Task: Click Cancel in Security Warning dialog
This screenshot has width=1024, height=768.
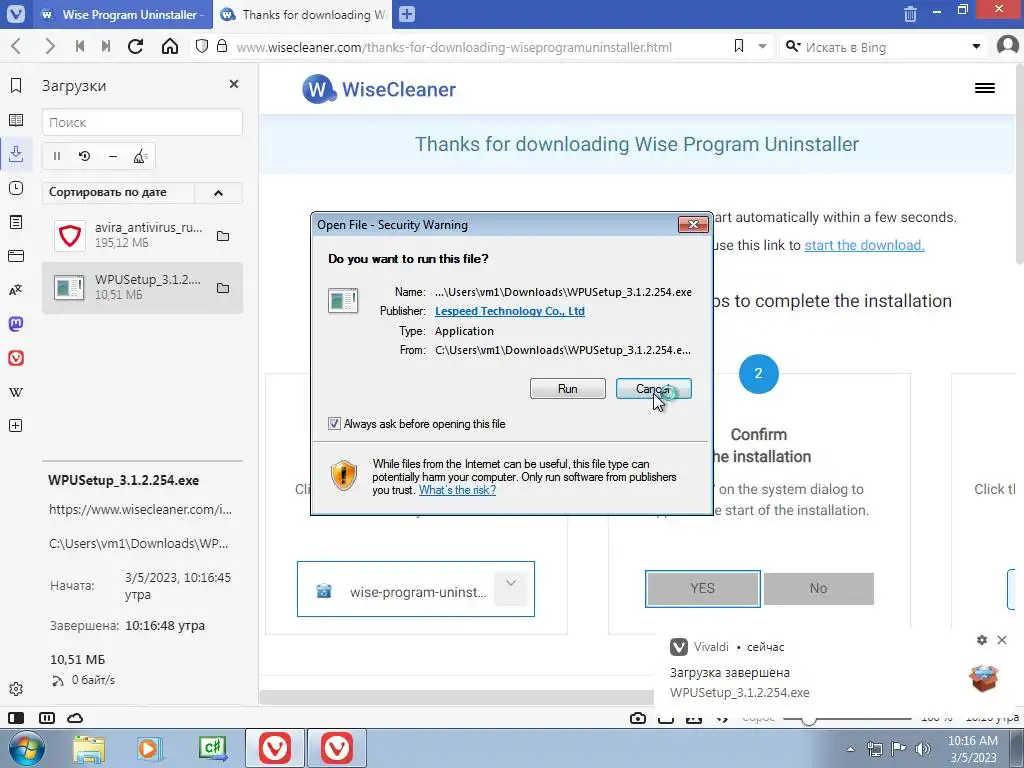Action: pos(654,389)
